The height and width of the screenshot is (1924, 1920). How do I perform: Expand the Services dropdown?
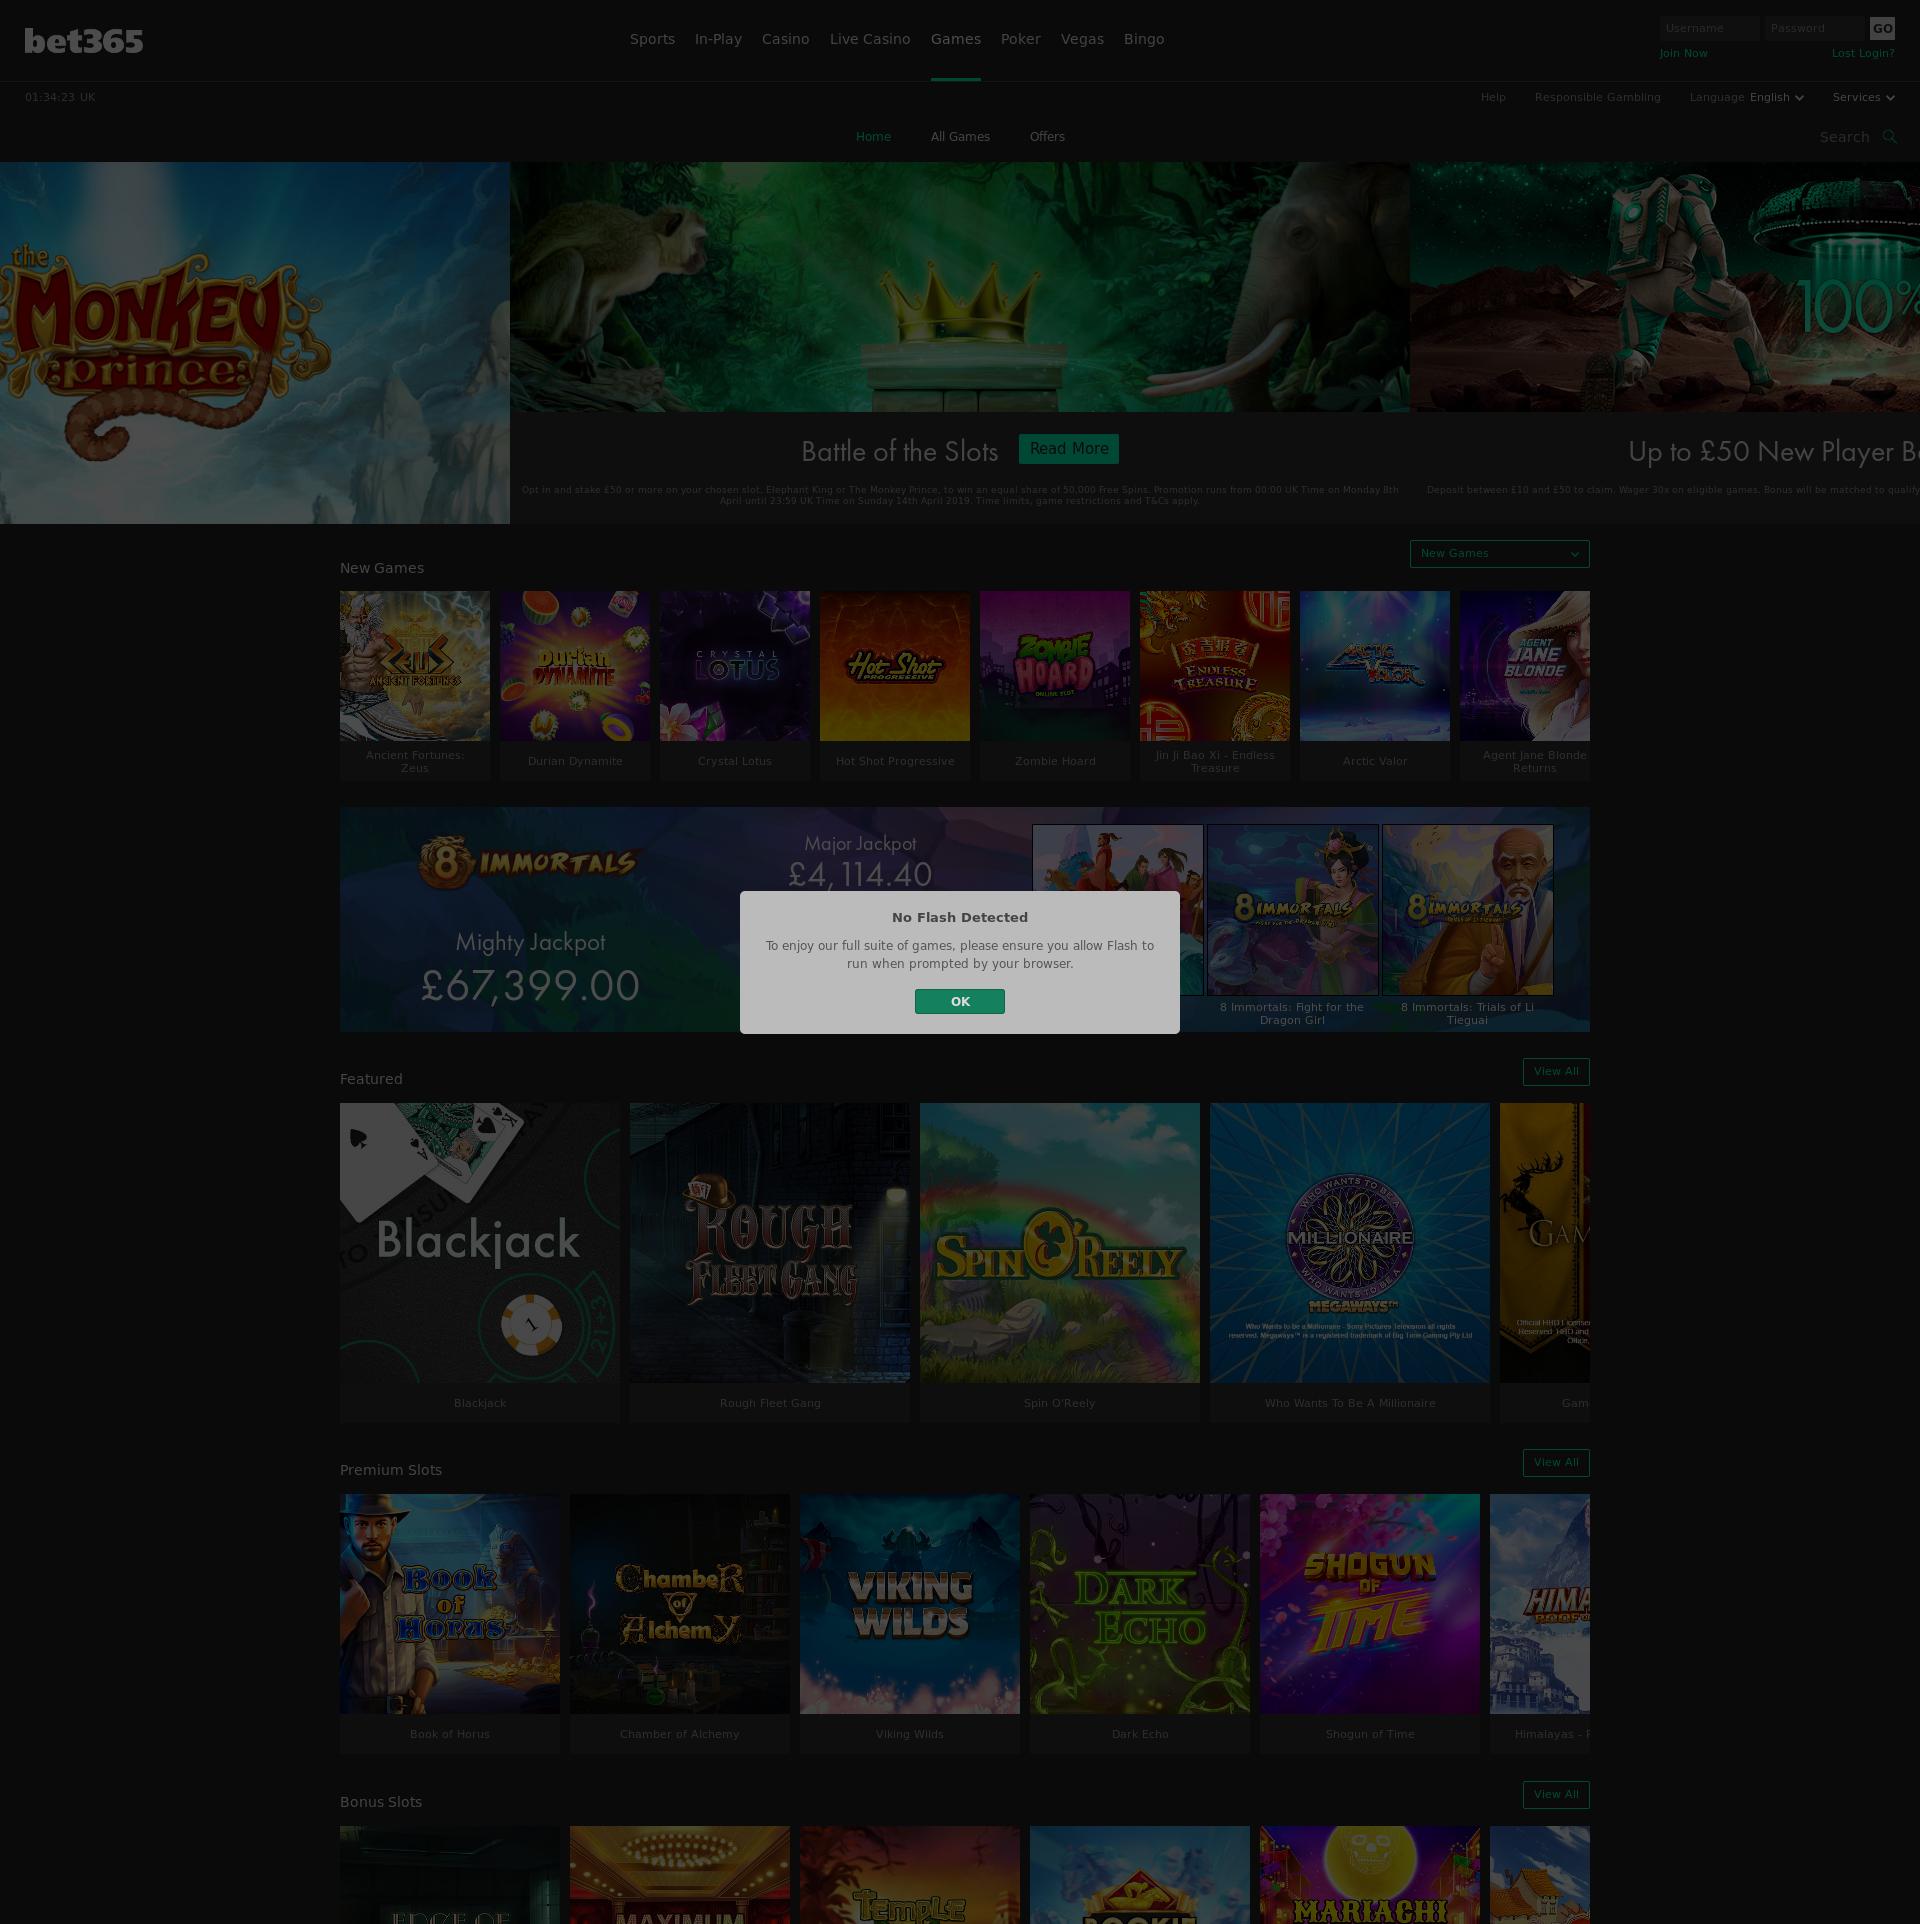[x=1863, y=97]
